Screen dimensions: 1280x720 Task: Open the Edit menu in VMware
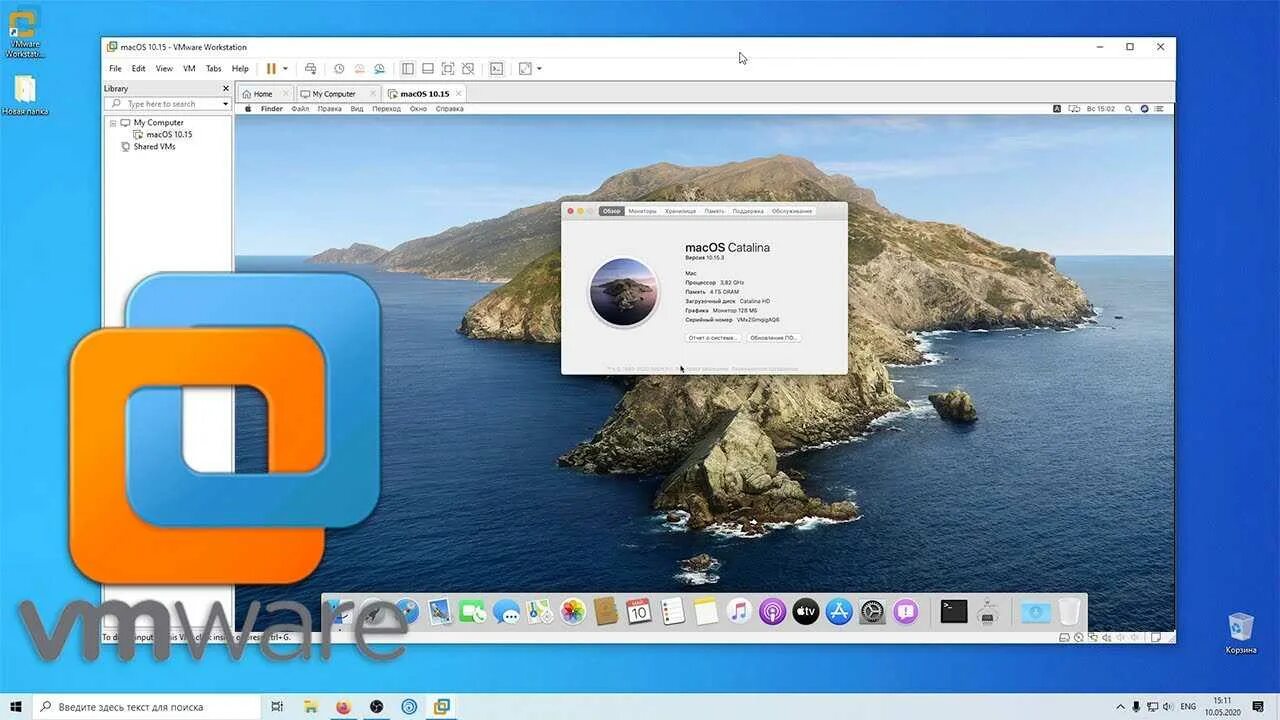(138, 69)
